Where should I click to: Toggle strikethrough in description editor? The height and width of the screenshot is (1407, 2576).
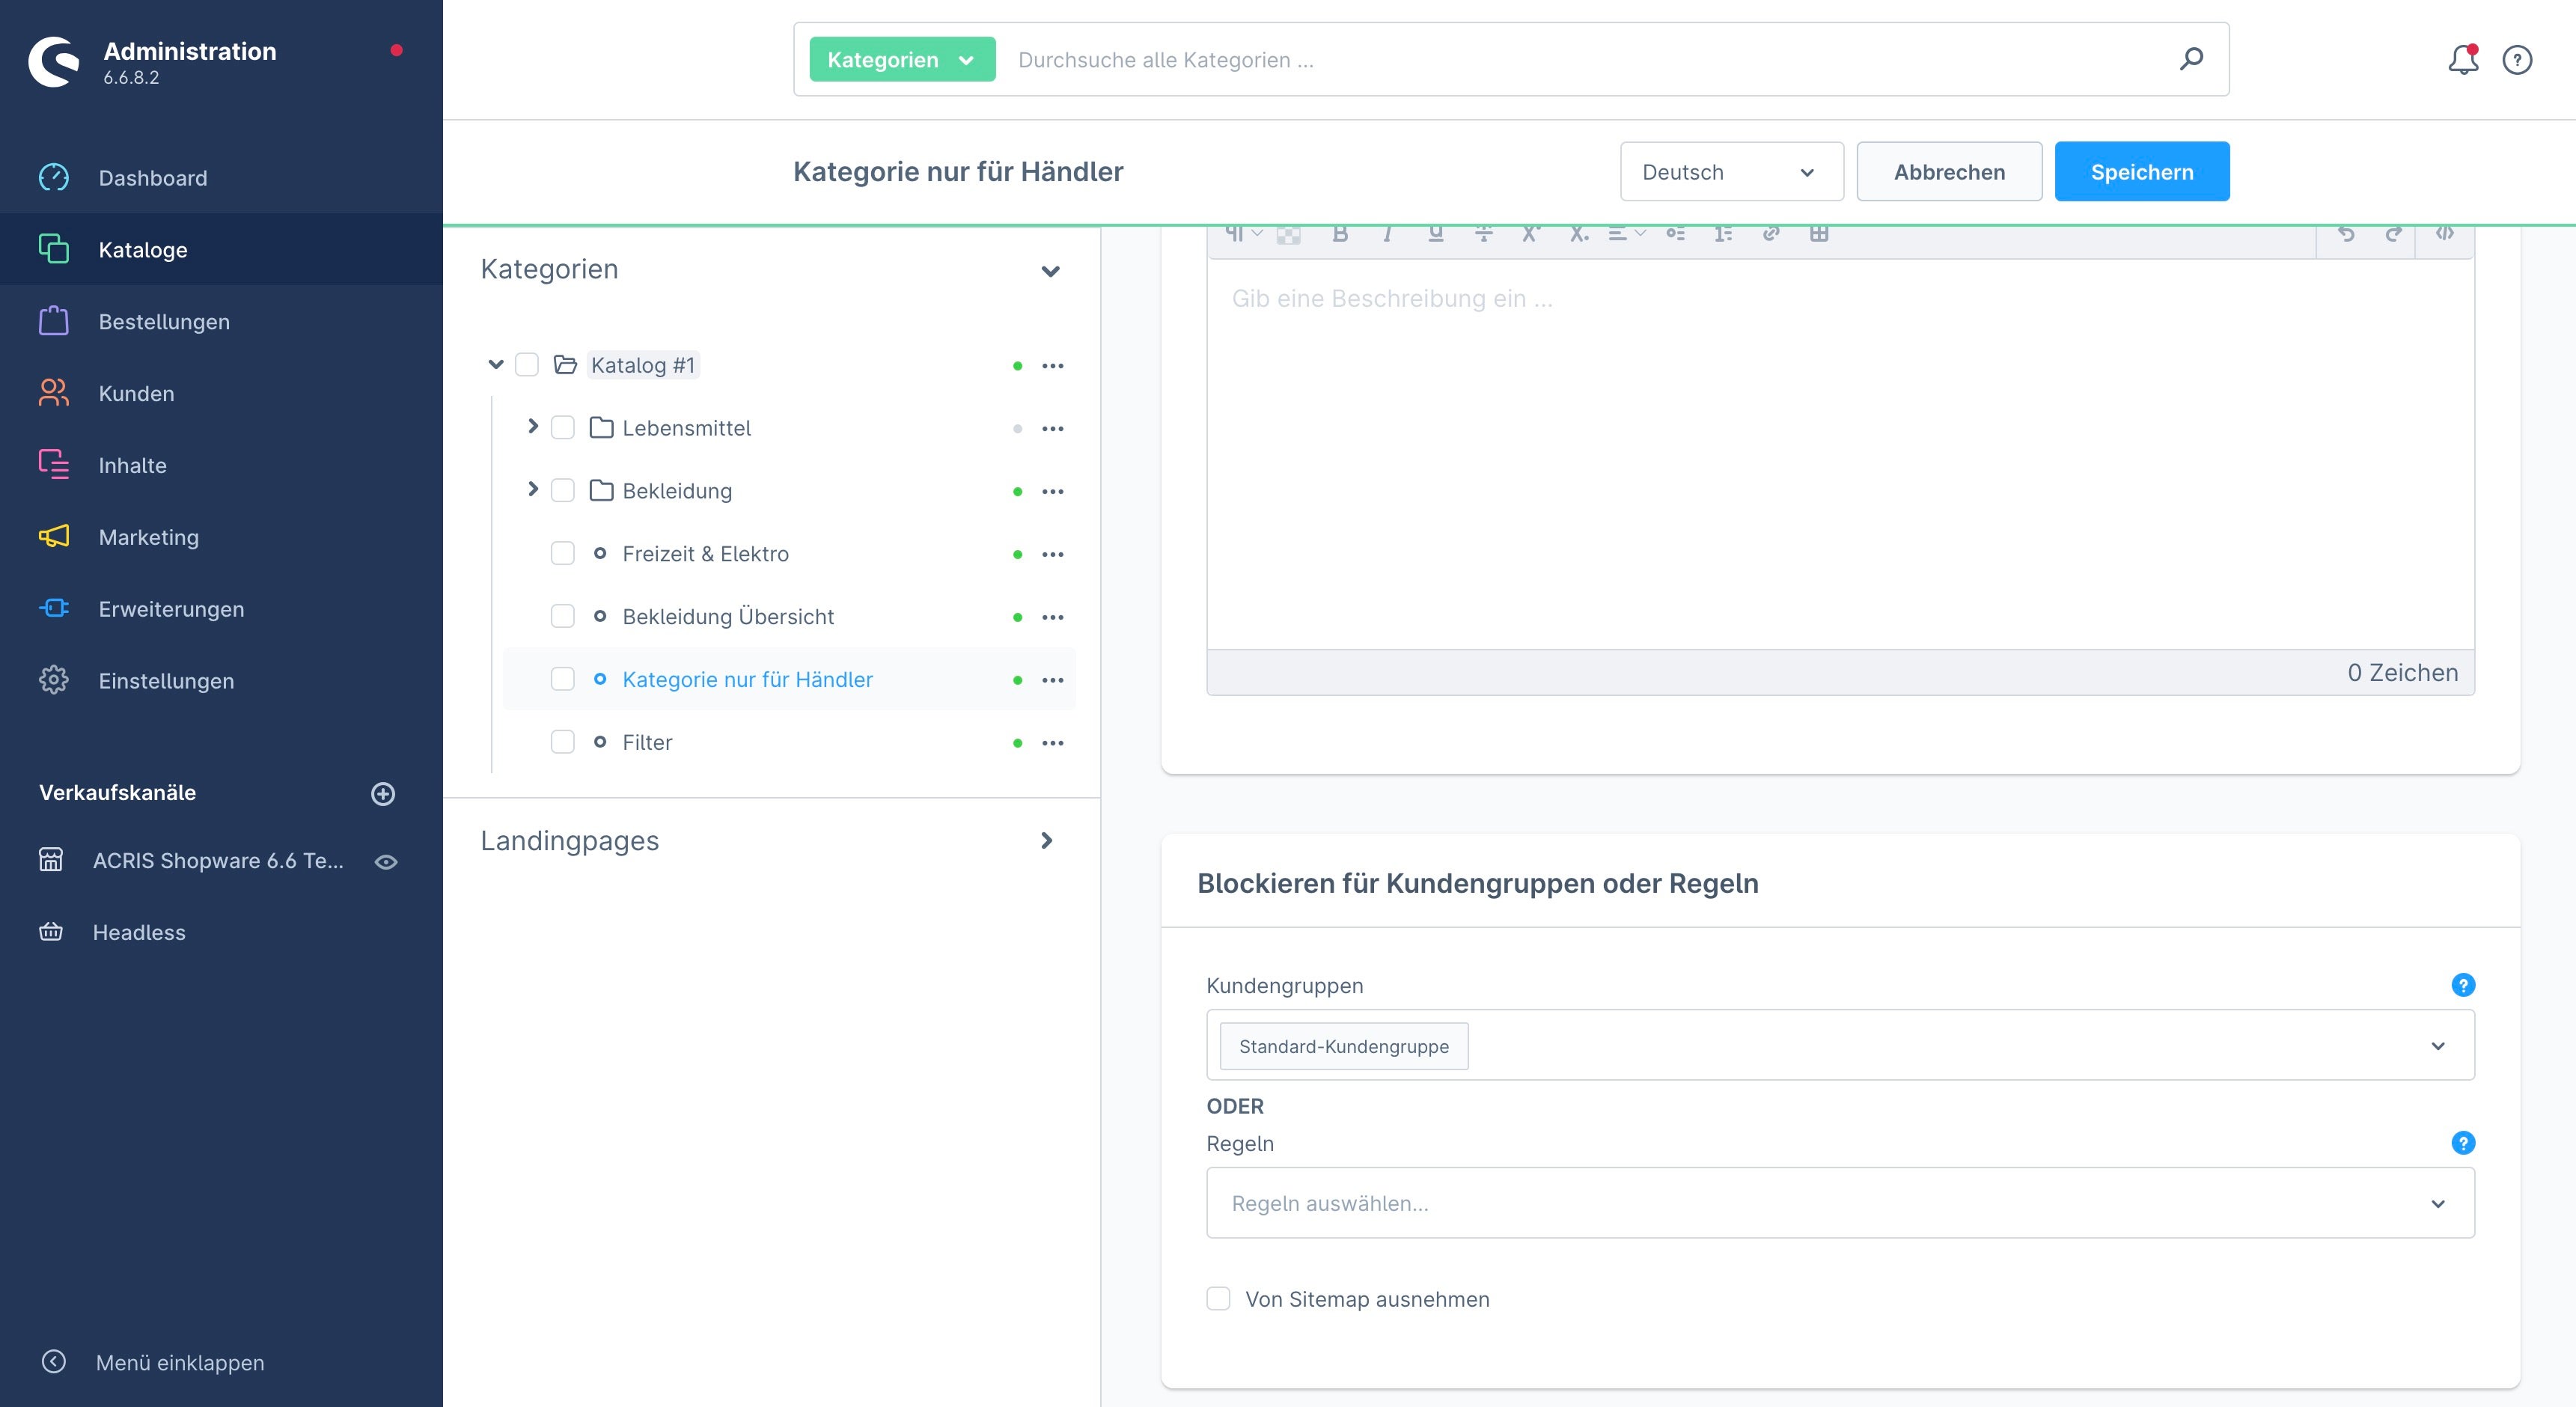pyautogui.click(x=1484, y=234)
